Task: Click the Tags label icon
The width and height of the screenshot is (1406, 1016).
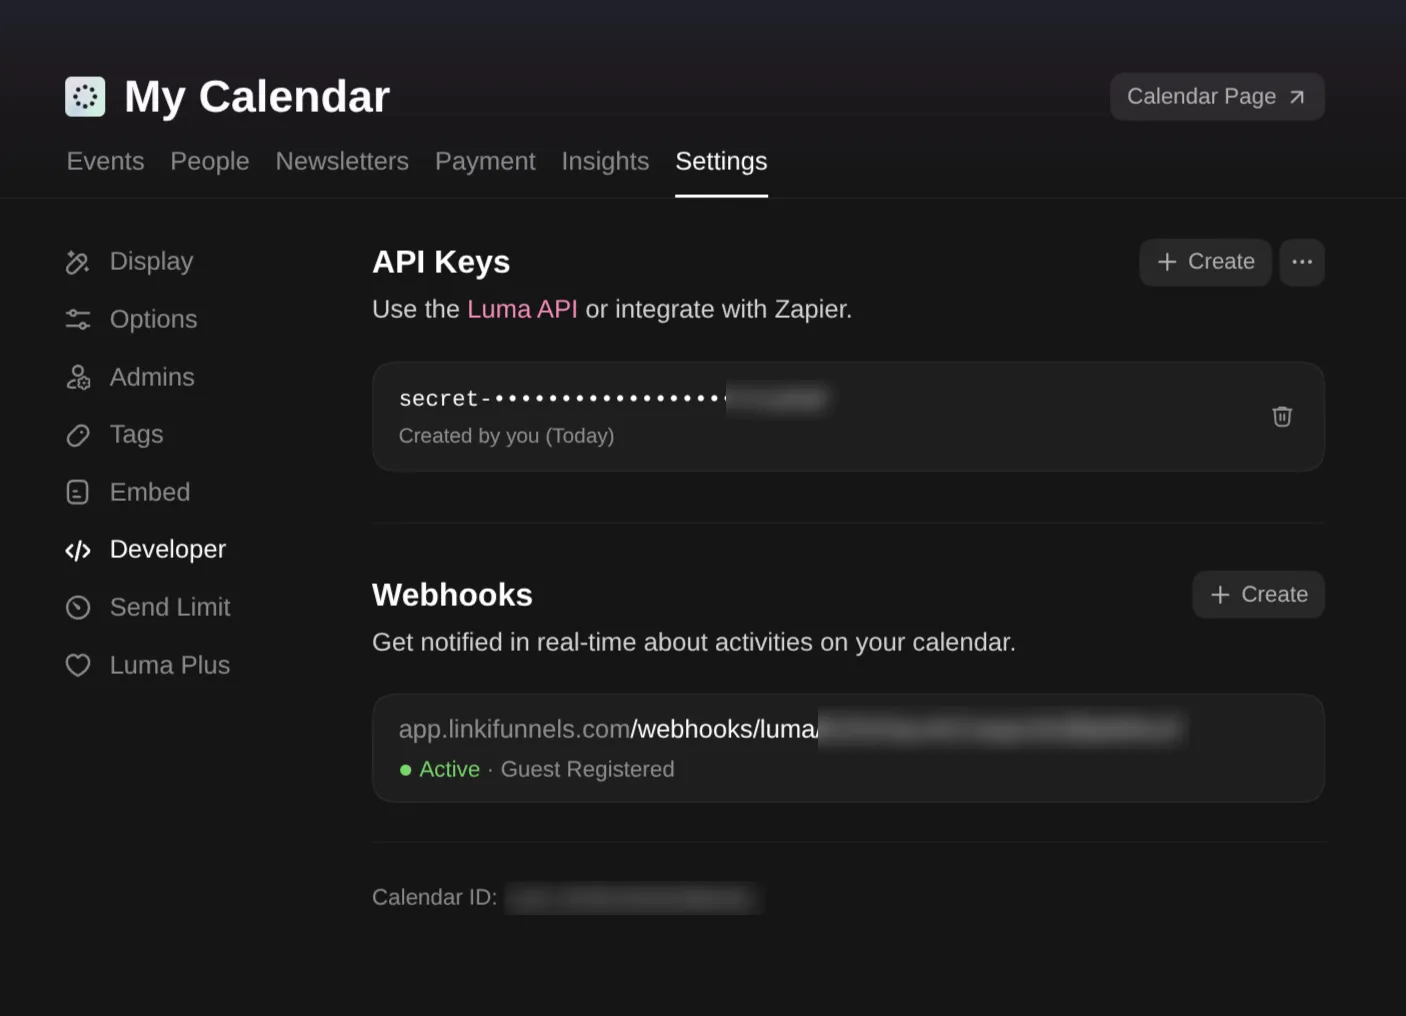Action: [x=78, y=435]
